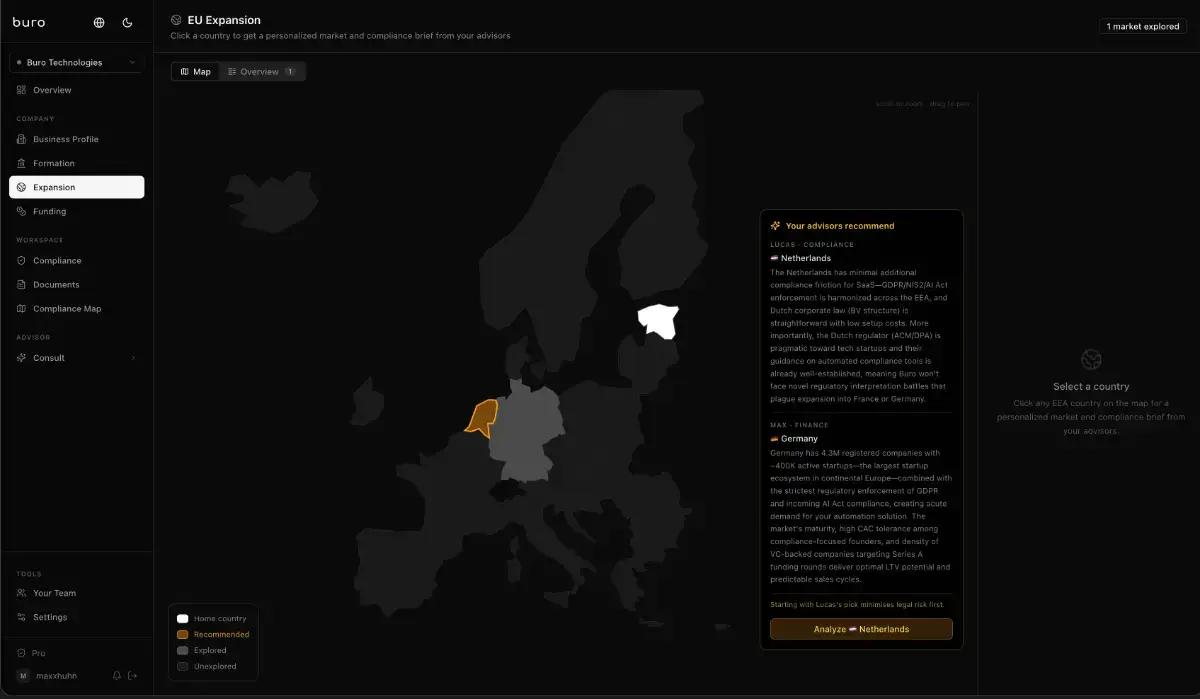1200x699 pixels.
Task: Click the "1 market explored" badge
Action: click(1143, 26)
